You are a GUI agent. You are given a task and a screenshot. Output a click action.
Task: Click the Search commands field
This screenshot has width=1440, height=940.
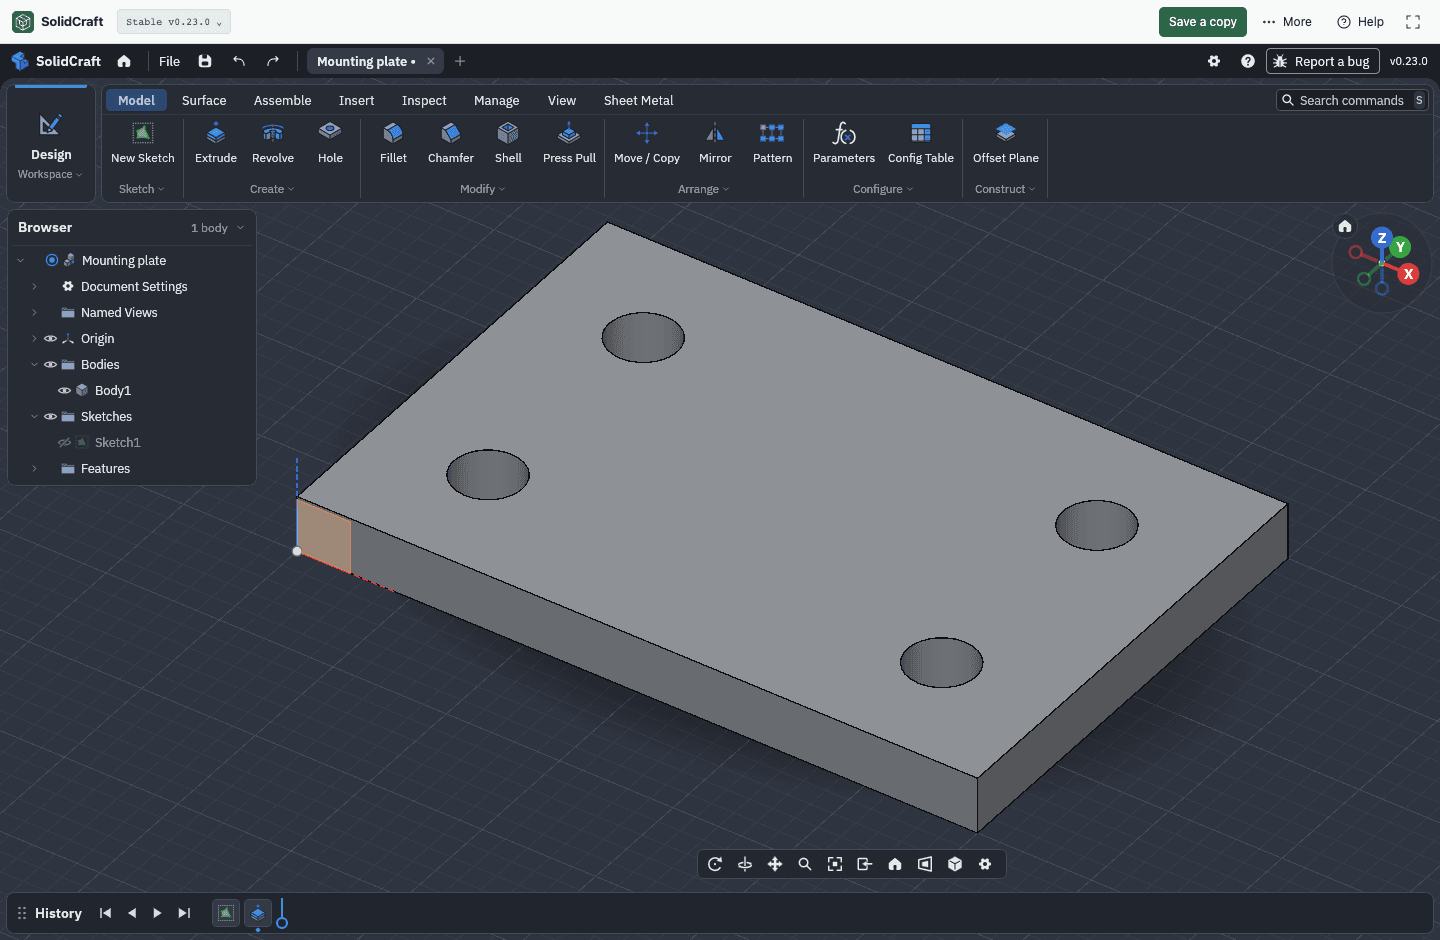click(1352, 100)
